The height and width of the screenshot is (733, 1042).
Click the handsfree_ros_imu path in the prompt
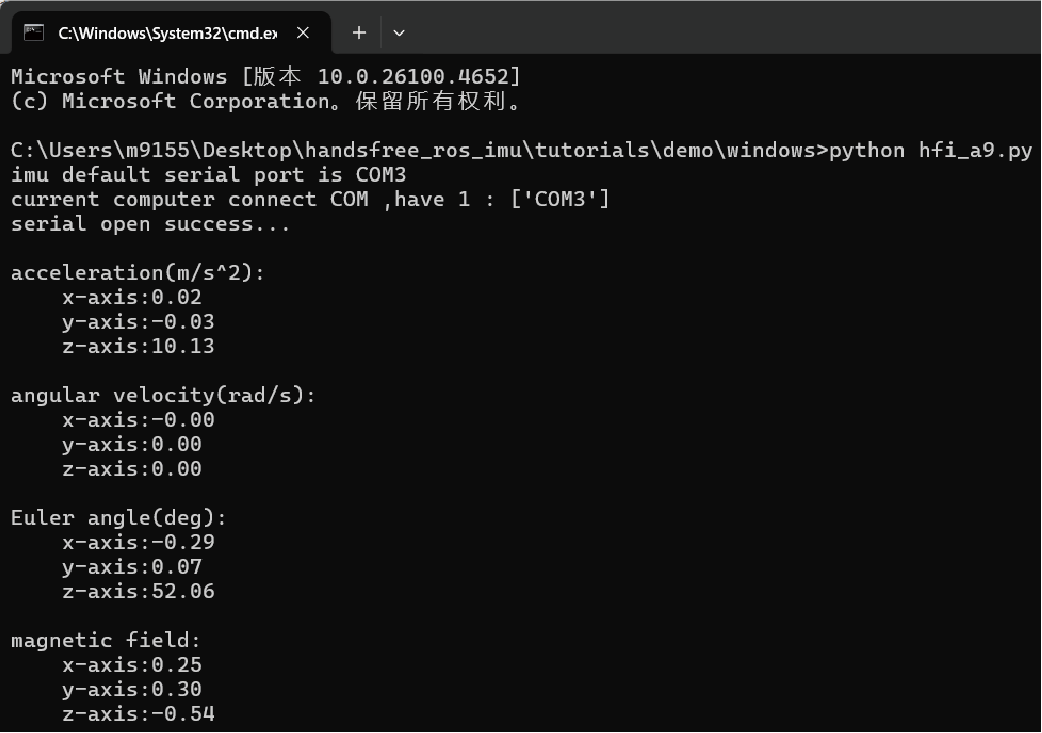pos(415,151)
